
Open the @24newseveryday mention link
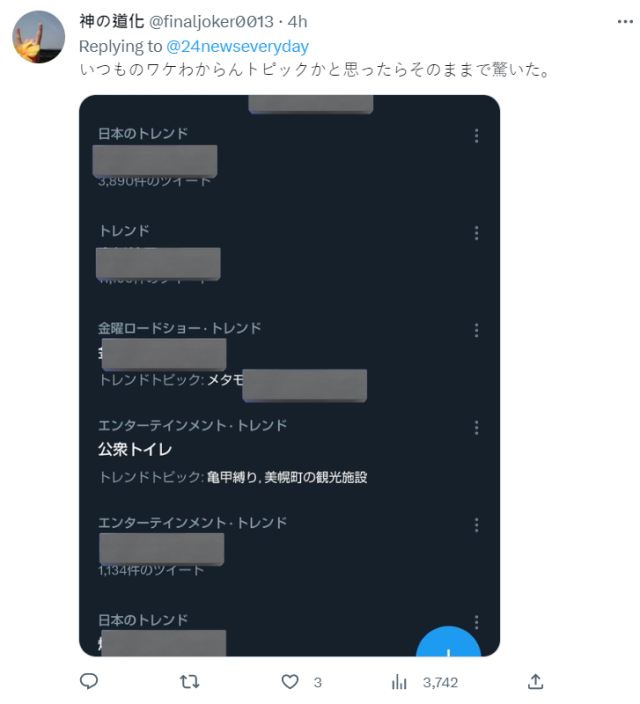pos(238,46)
